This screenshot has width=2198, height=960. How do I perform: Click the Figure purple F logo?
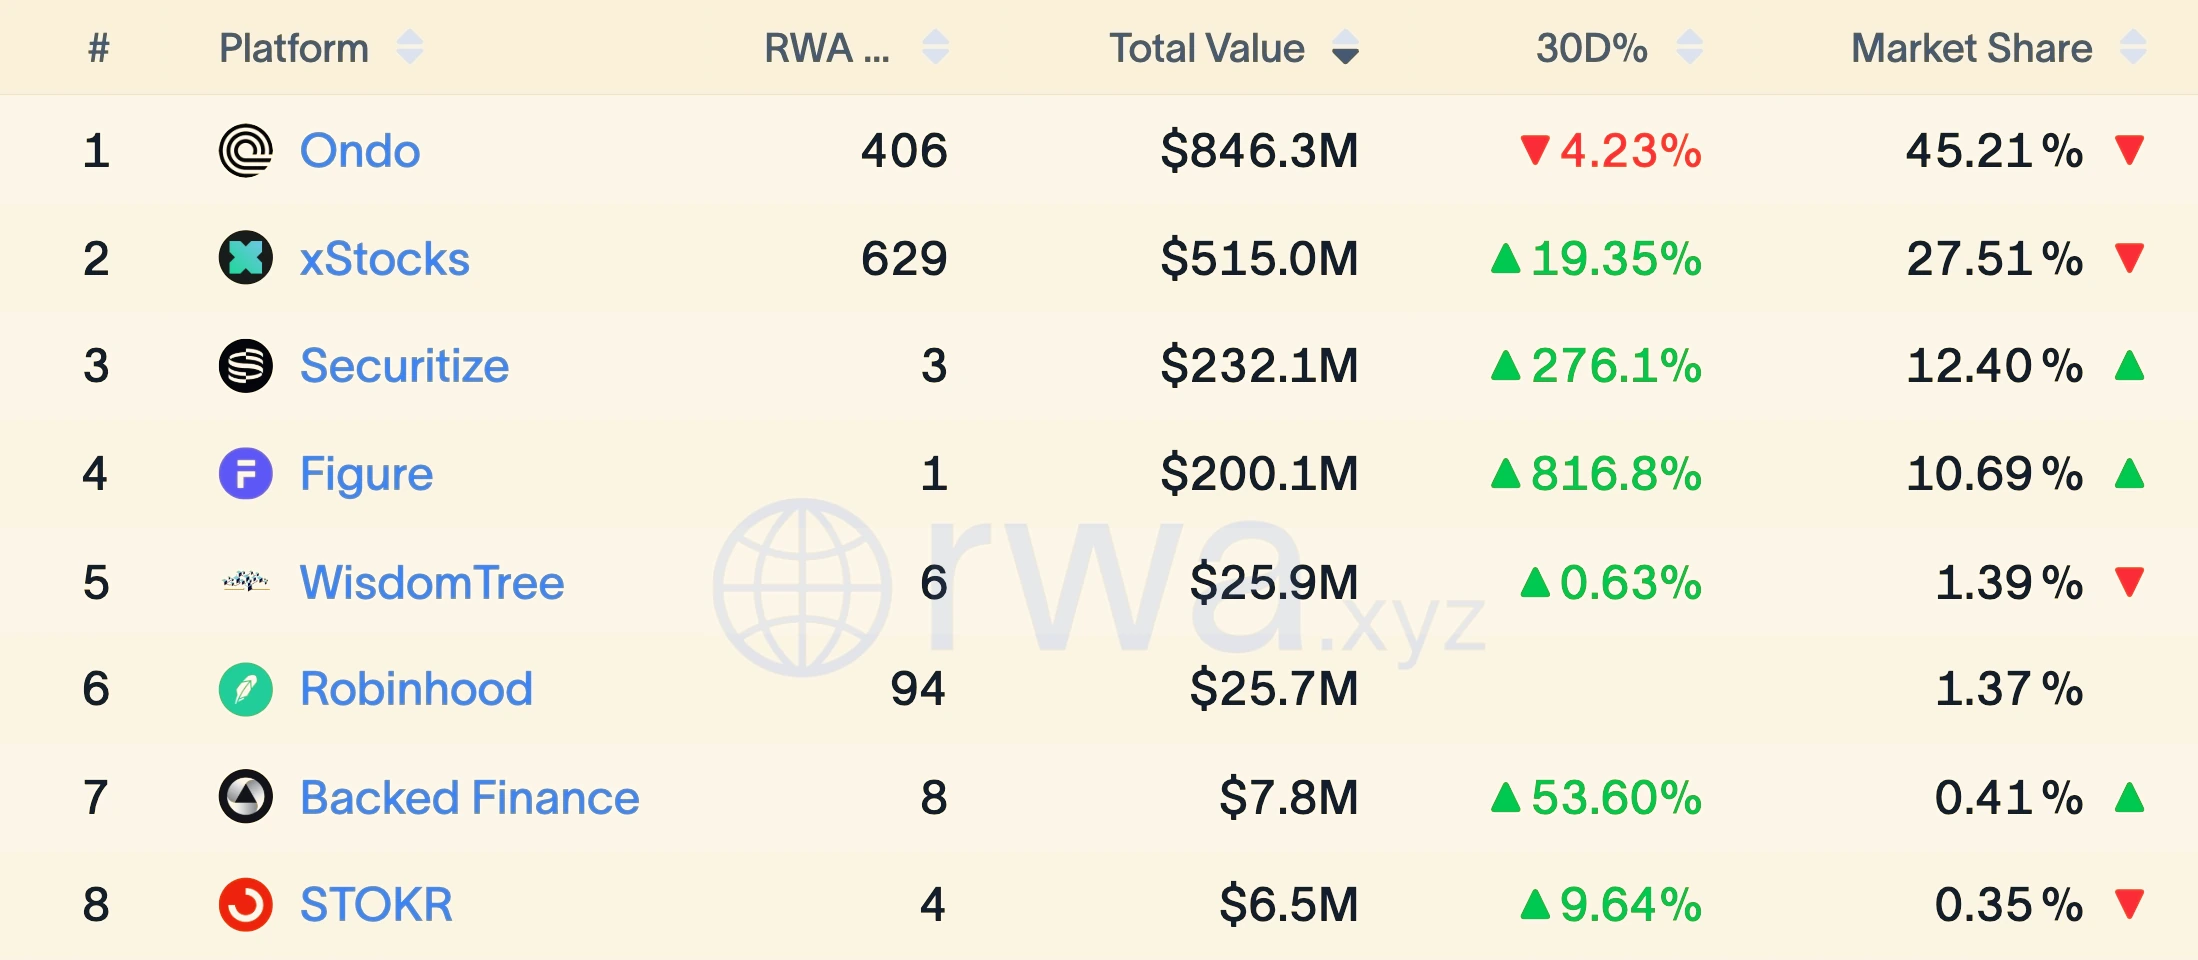pos(245,473)
